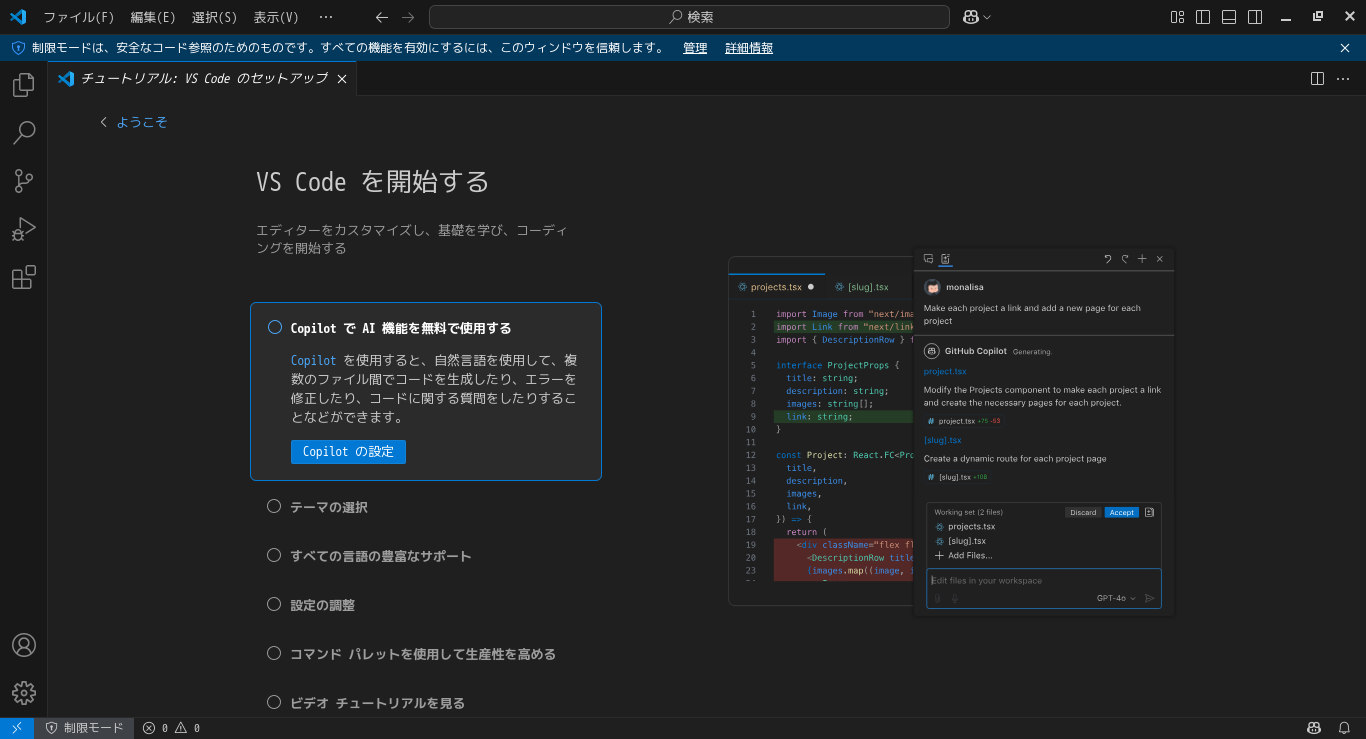Click the VS Code logo in the title bar

point(18,17)
